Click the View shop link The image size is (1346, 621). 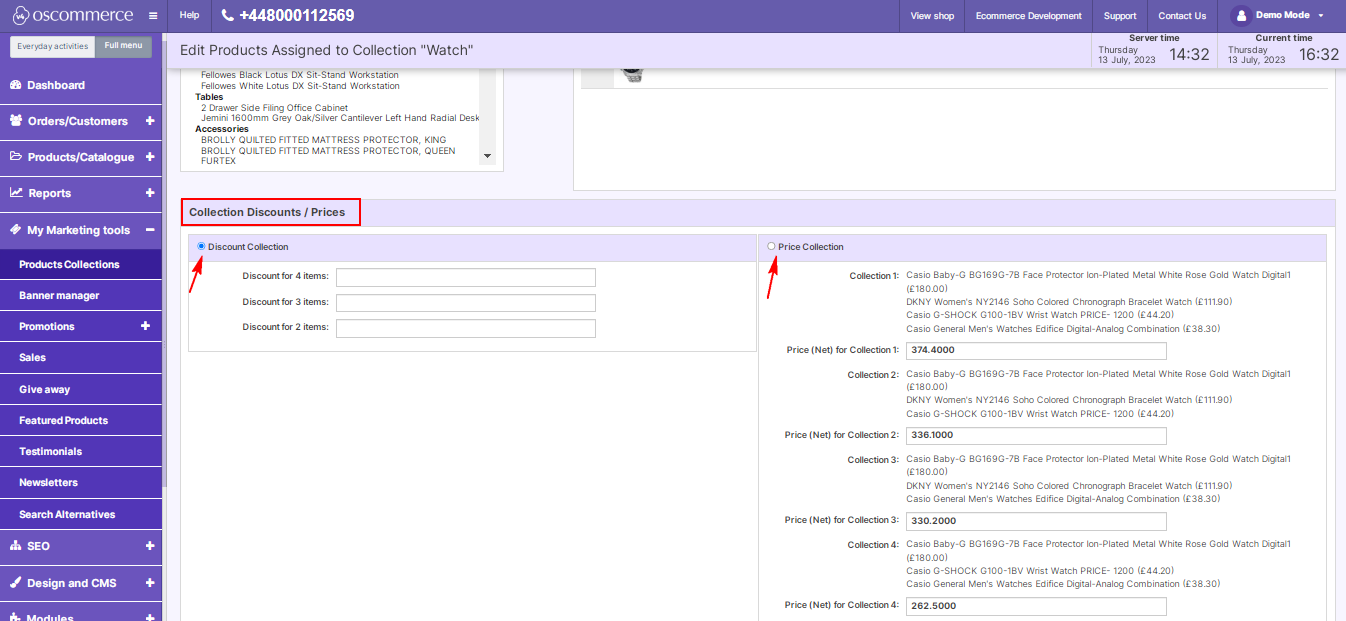click(932, 16)
